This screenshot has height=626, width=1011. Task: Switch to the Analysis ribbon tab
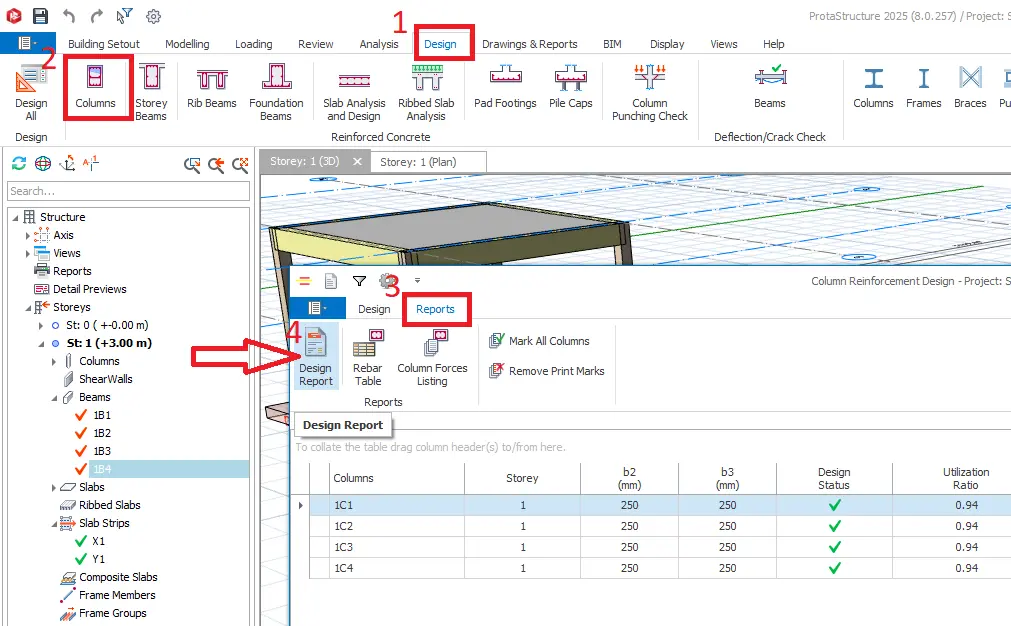pyautogui.click(x=378, y=44)
